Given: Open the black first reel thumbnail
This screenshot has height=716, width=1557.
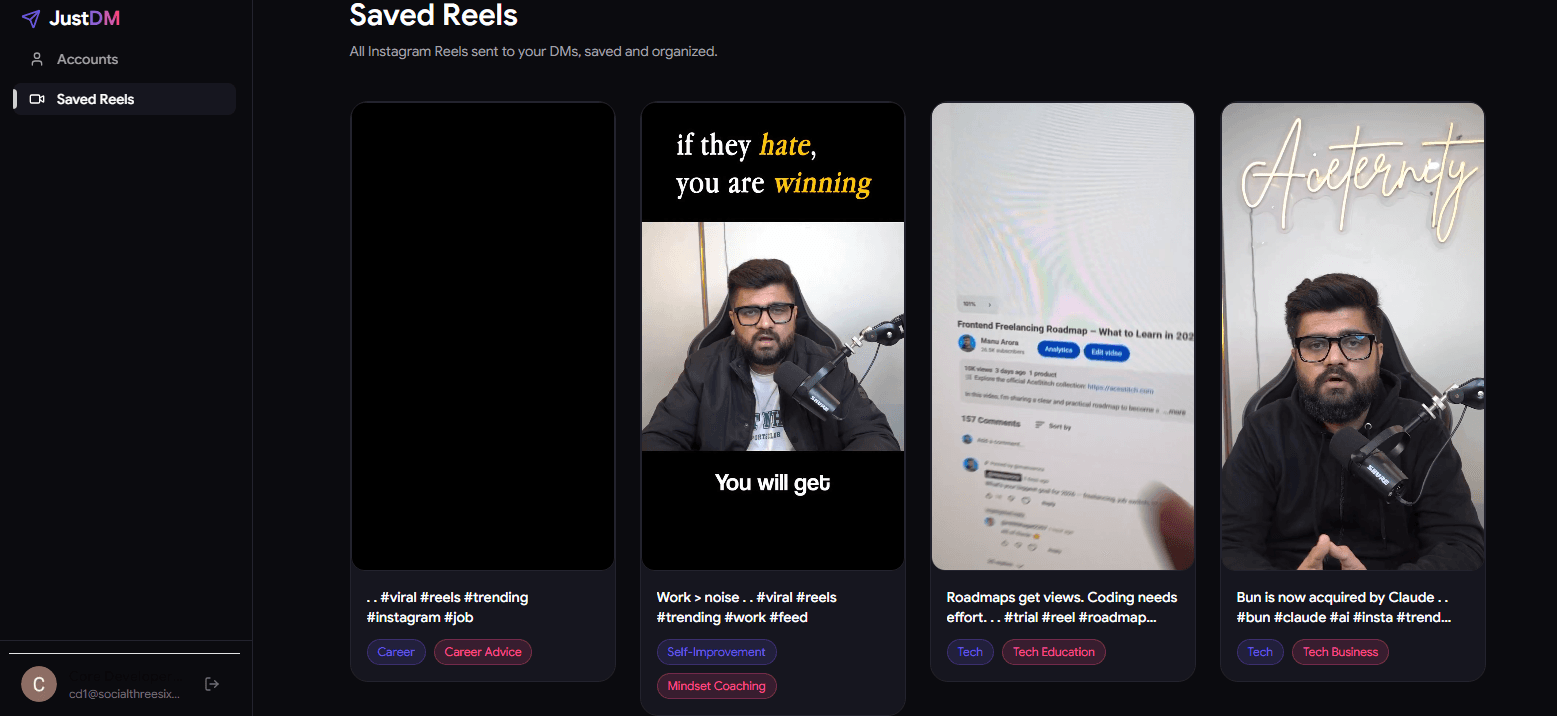Looking at the screenshot, I should pyautogui.click(x=483, y=335).
